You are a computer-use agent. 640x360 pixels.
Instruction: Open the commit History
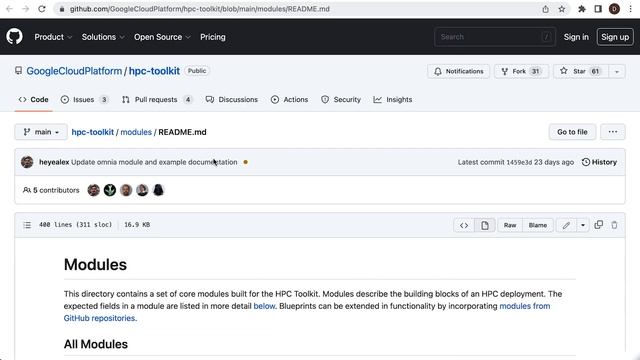point(599,162)
